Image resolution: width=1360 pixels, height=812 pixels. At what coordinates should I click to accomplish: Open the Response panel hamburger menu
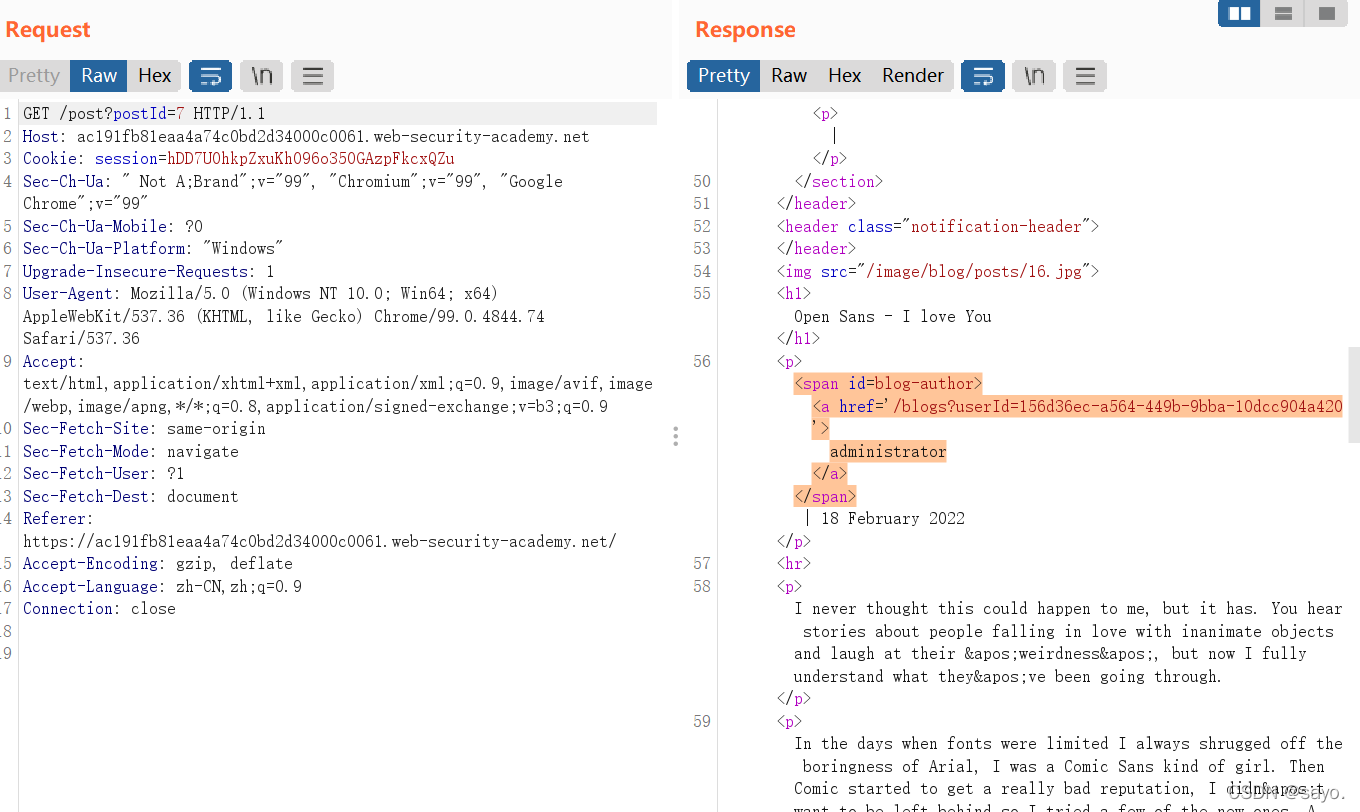point(1086,76)
